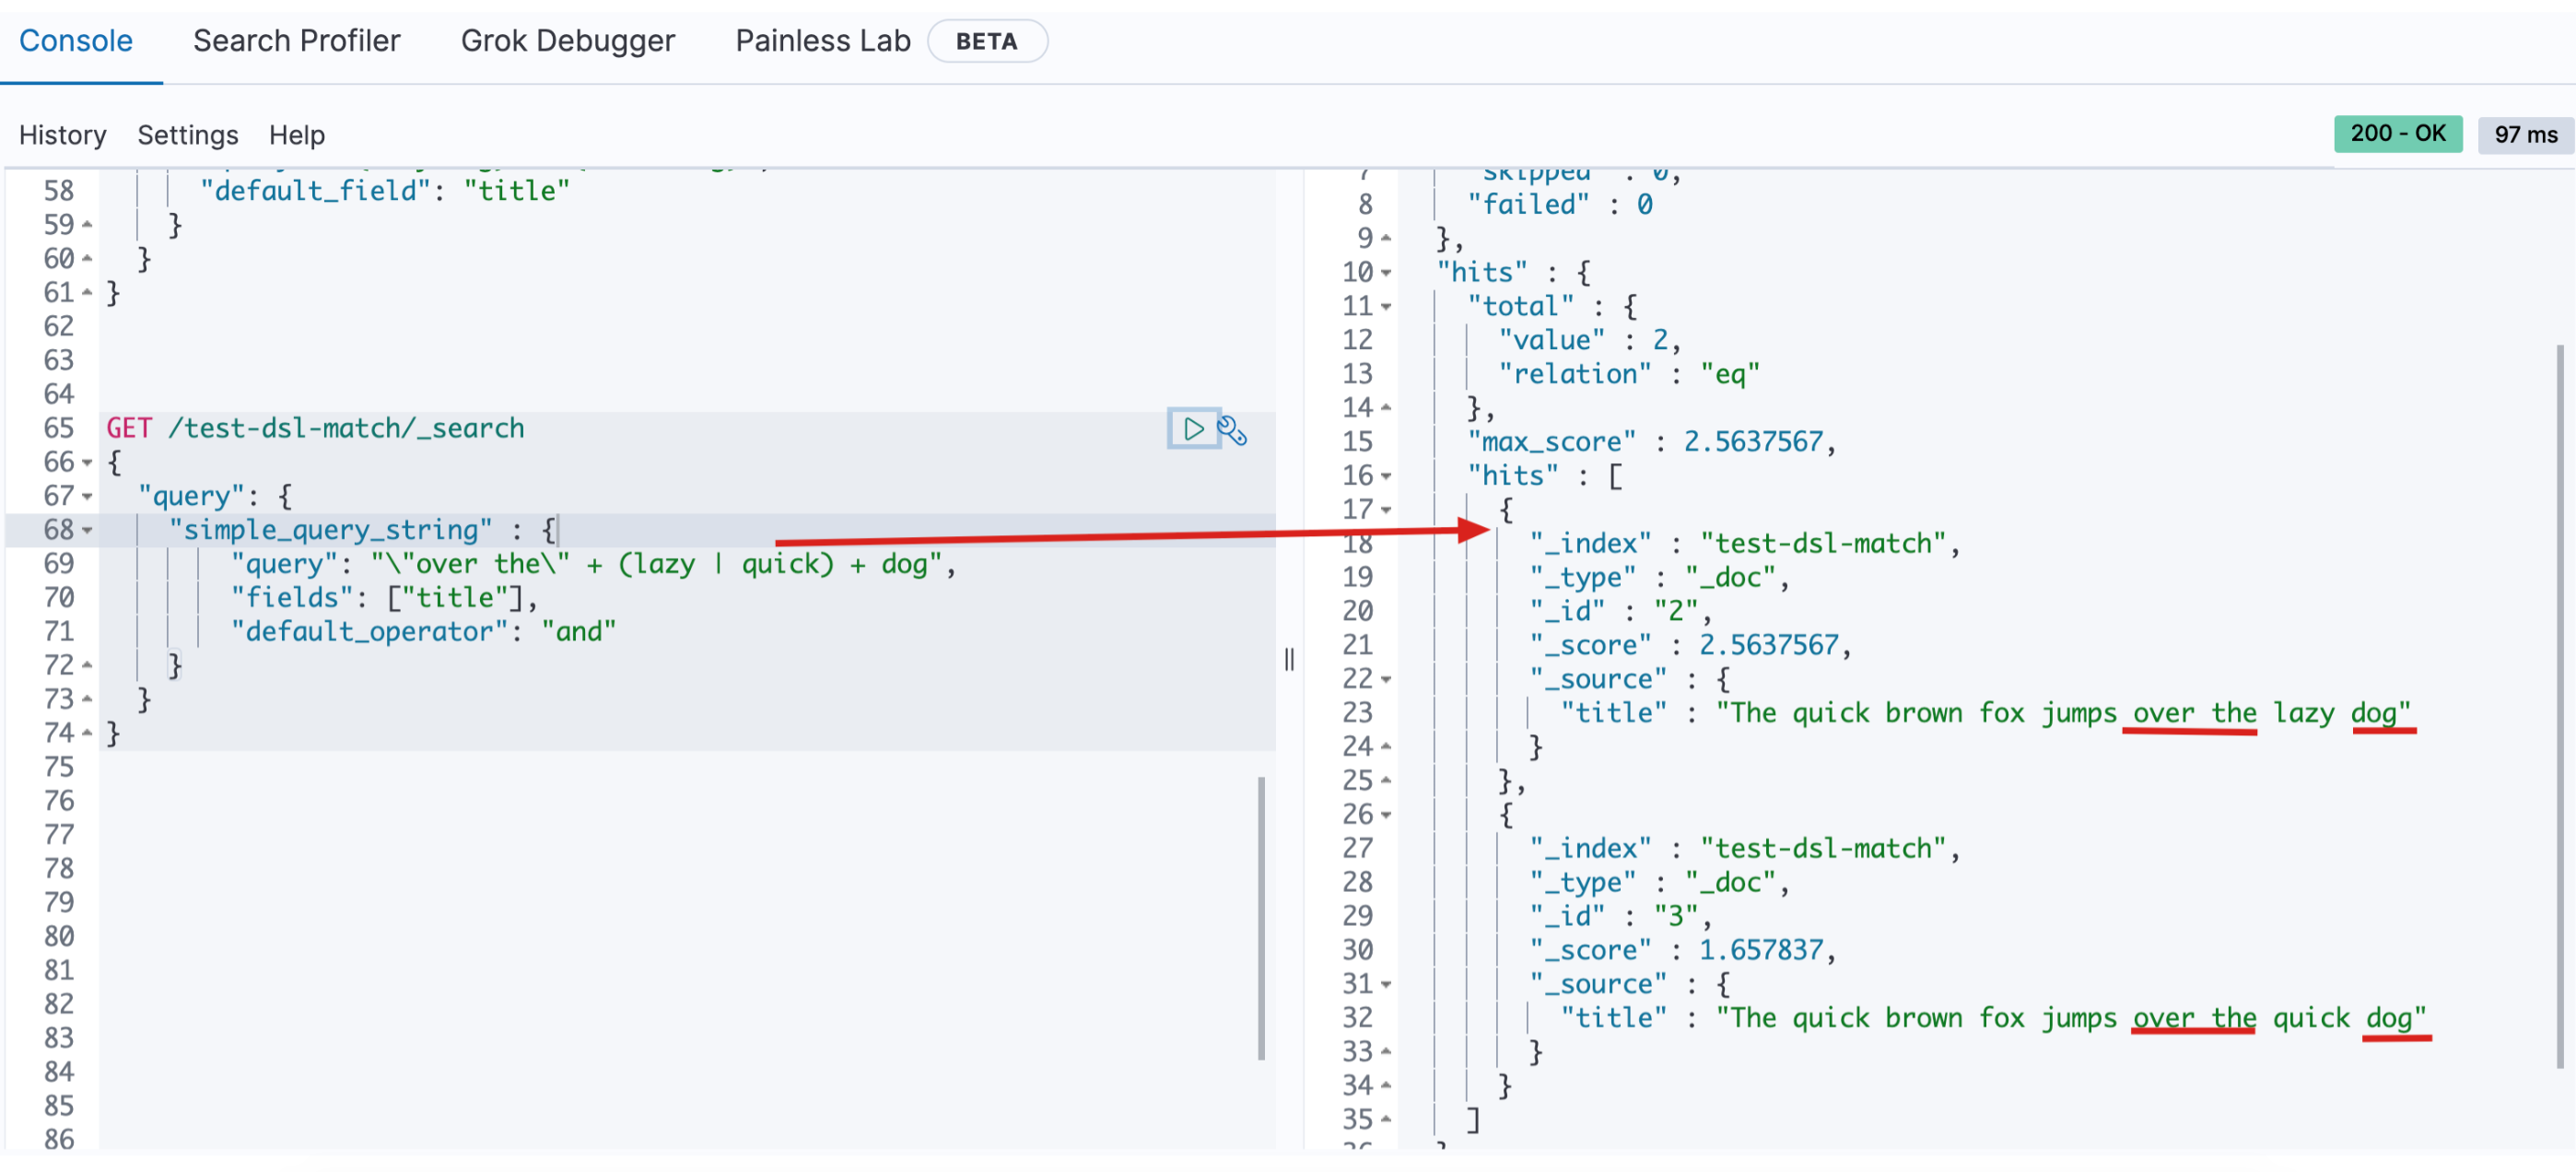Viewport: 2576px width, 1172px height.
Task: Toggle the fold marker on response line 9
Action: pos(1386,239)
